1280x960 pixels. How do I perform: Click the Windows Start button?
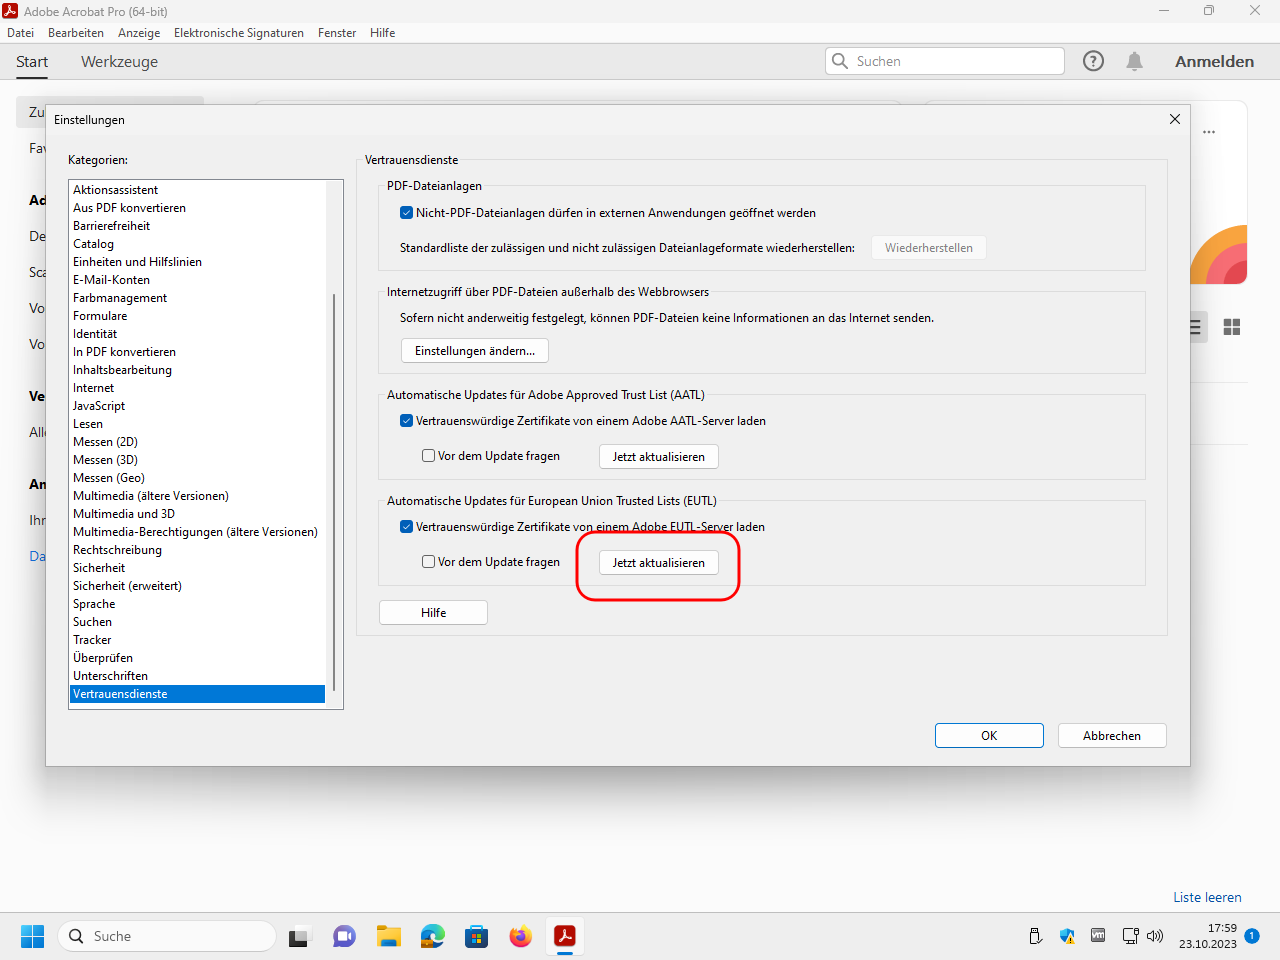pos(32,936)
